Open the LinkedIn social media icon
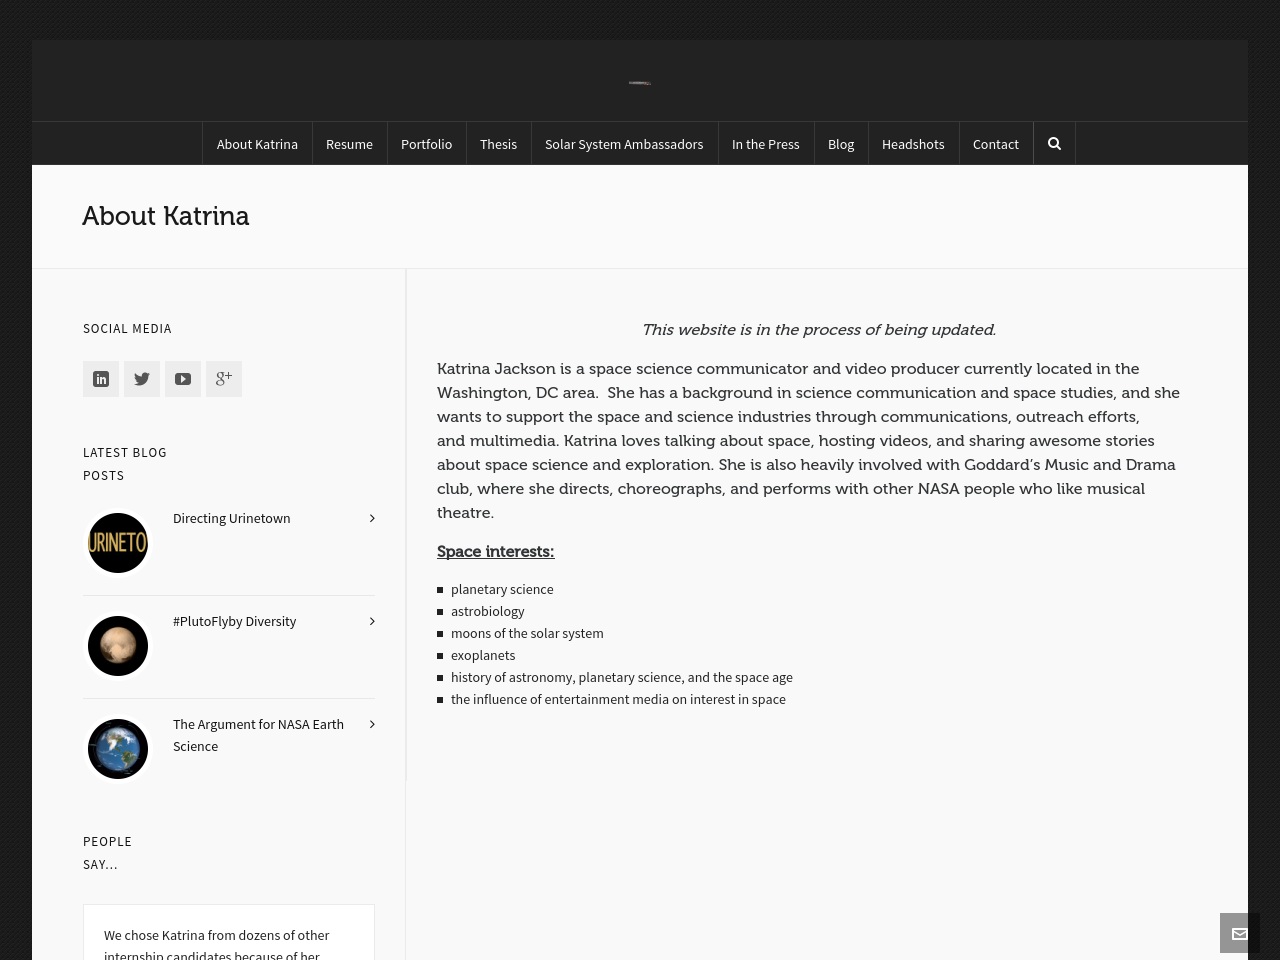Viewport: 1280px width, 960px height. [101, 379]
